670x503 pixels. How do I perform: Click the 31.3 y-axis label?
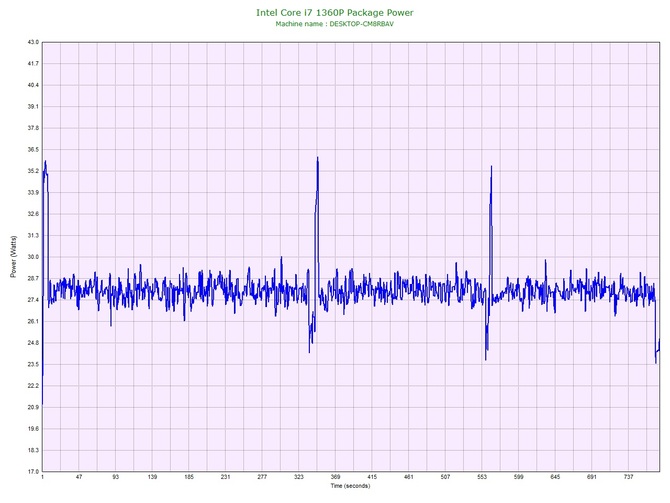(33, 235)
